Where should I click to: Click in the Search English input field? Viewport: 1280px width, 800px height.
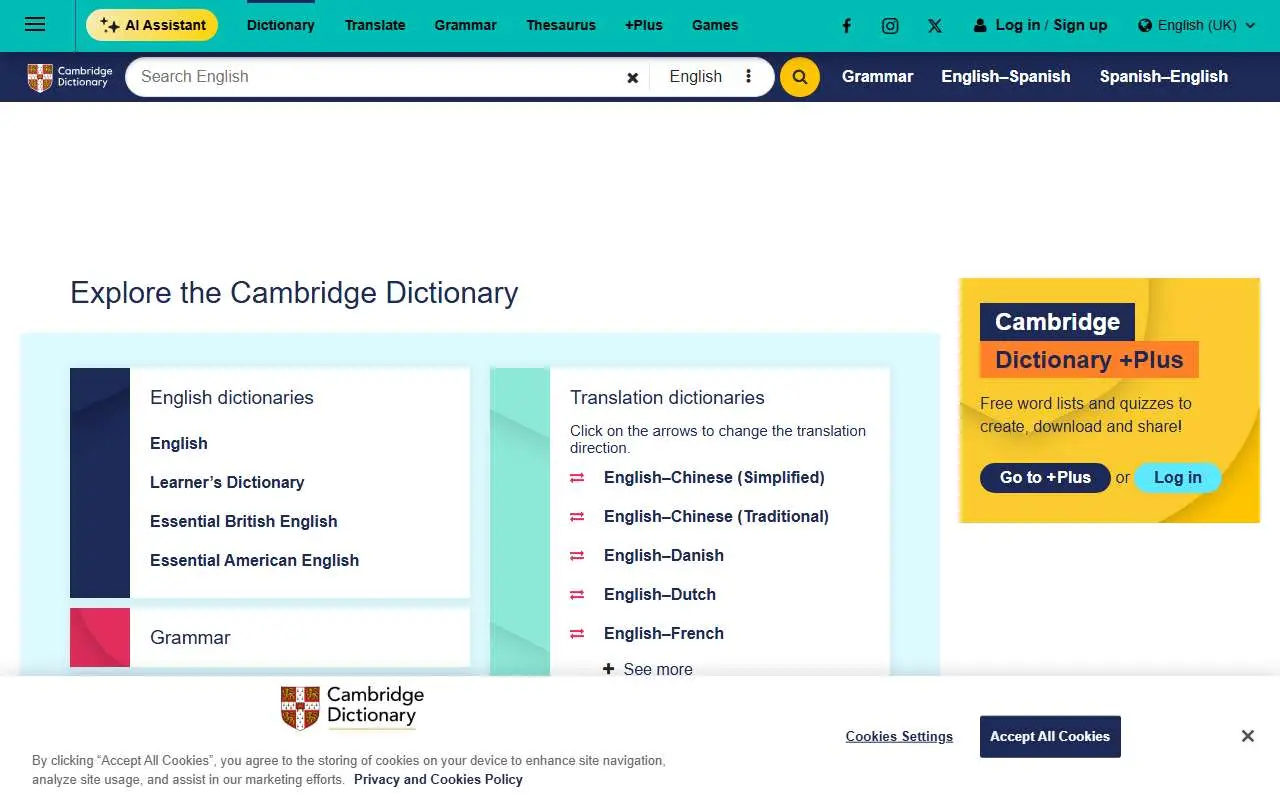pos(375,77)
